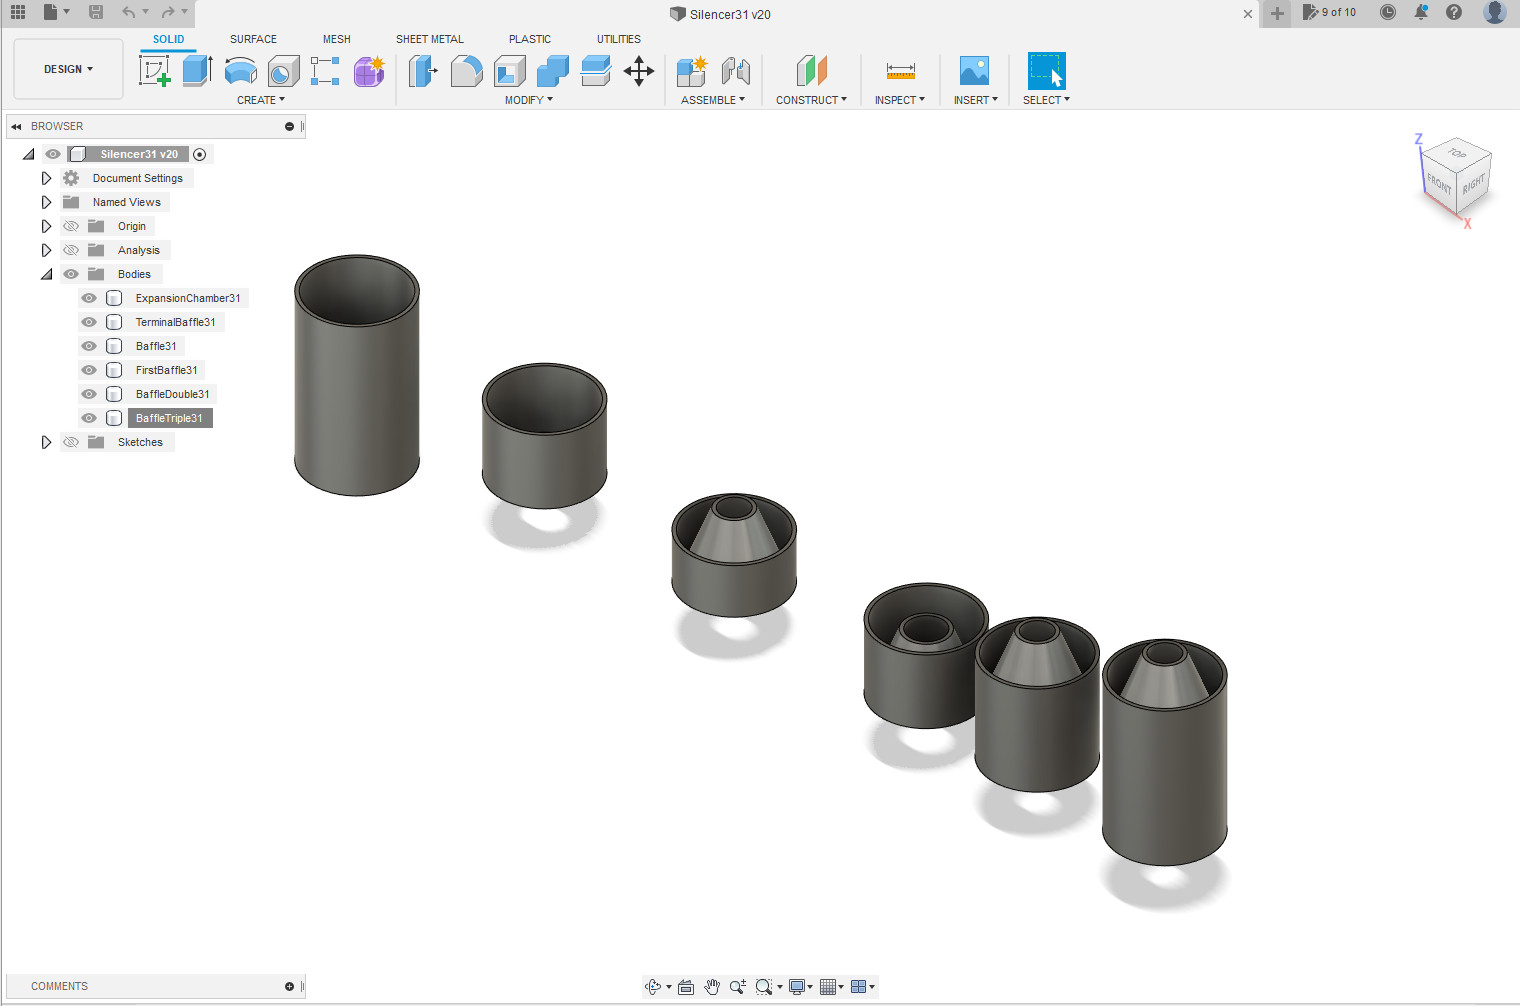
Task: Select the Hole tool
Action: click(283, 71)
